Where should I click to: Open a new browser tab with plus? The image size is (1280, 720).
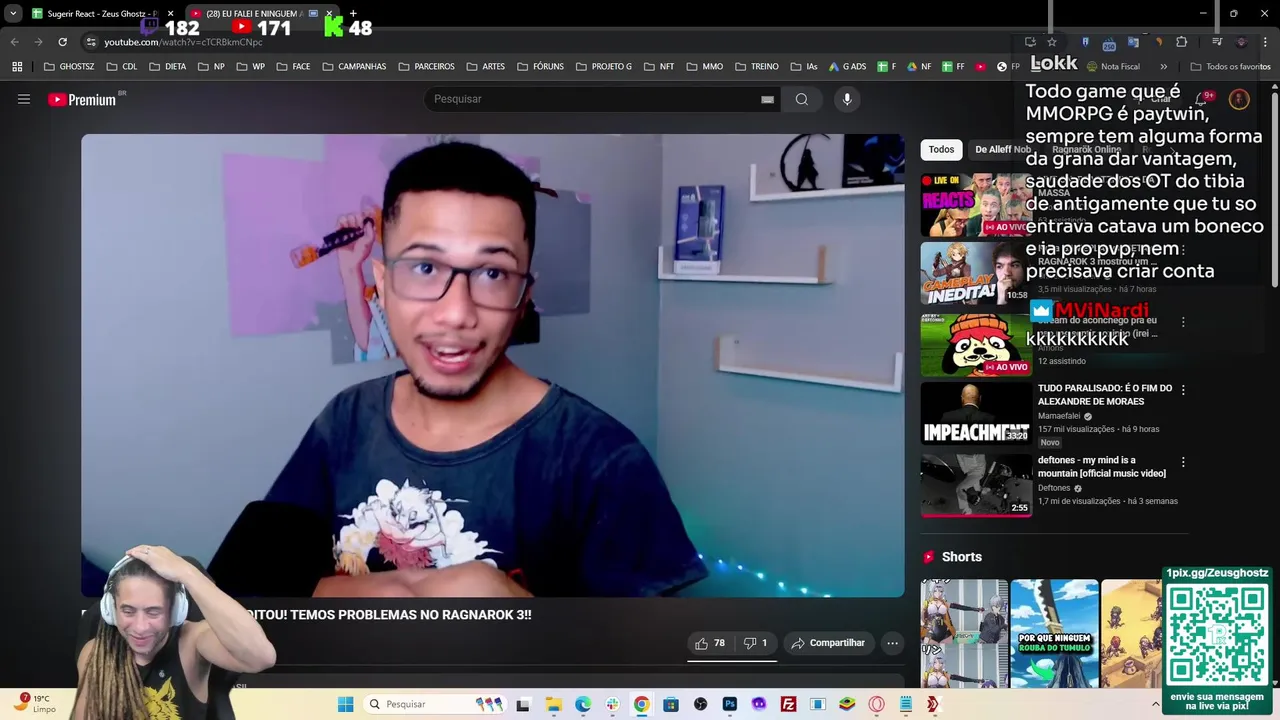pyautogui.click(x=353, y=13)
